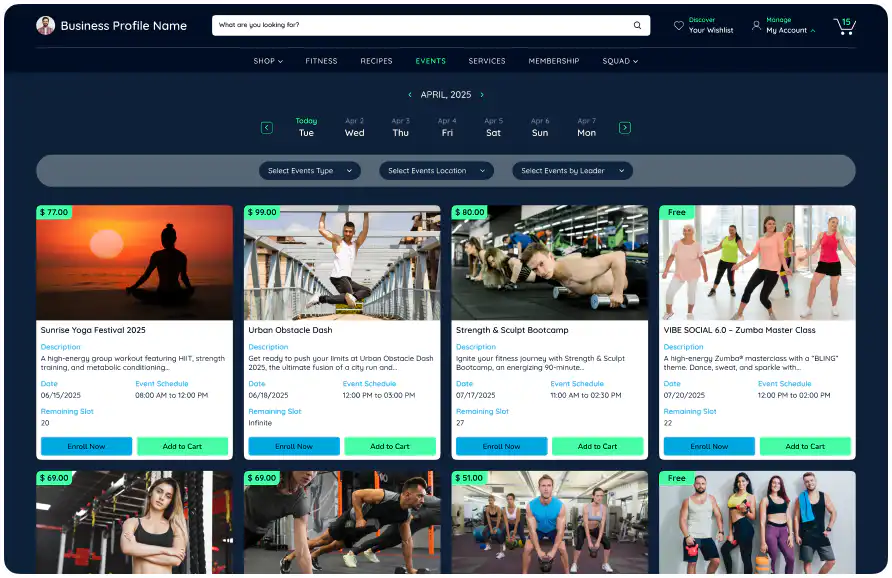Click inside the search input field
Viewport: 892px width, 578px height.
click(420, 25)
